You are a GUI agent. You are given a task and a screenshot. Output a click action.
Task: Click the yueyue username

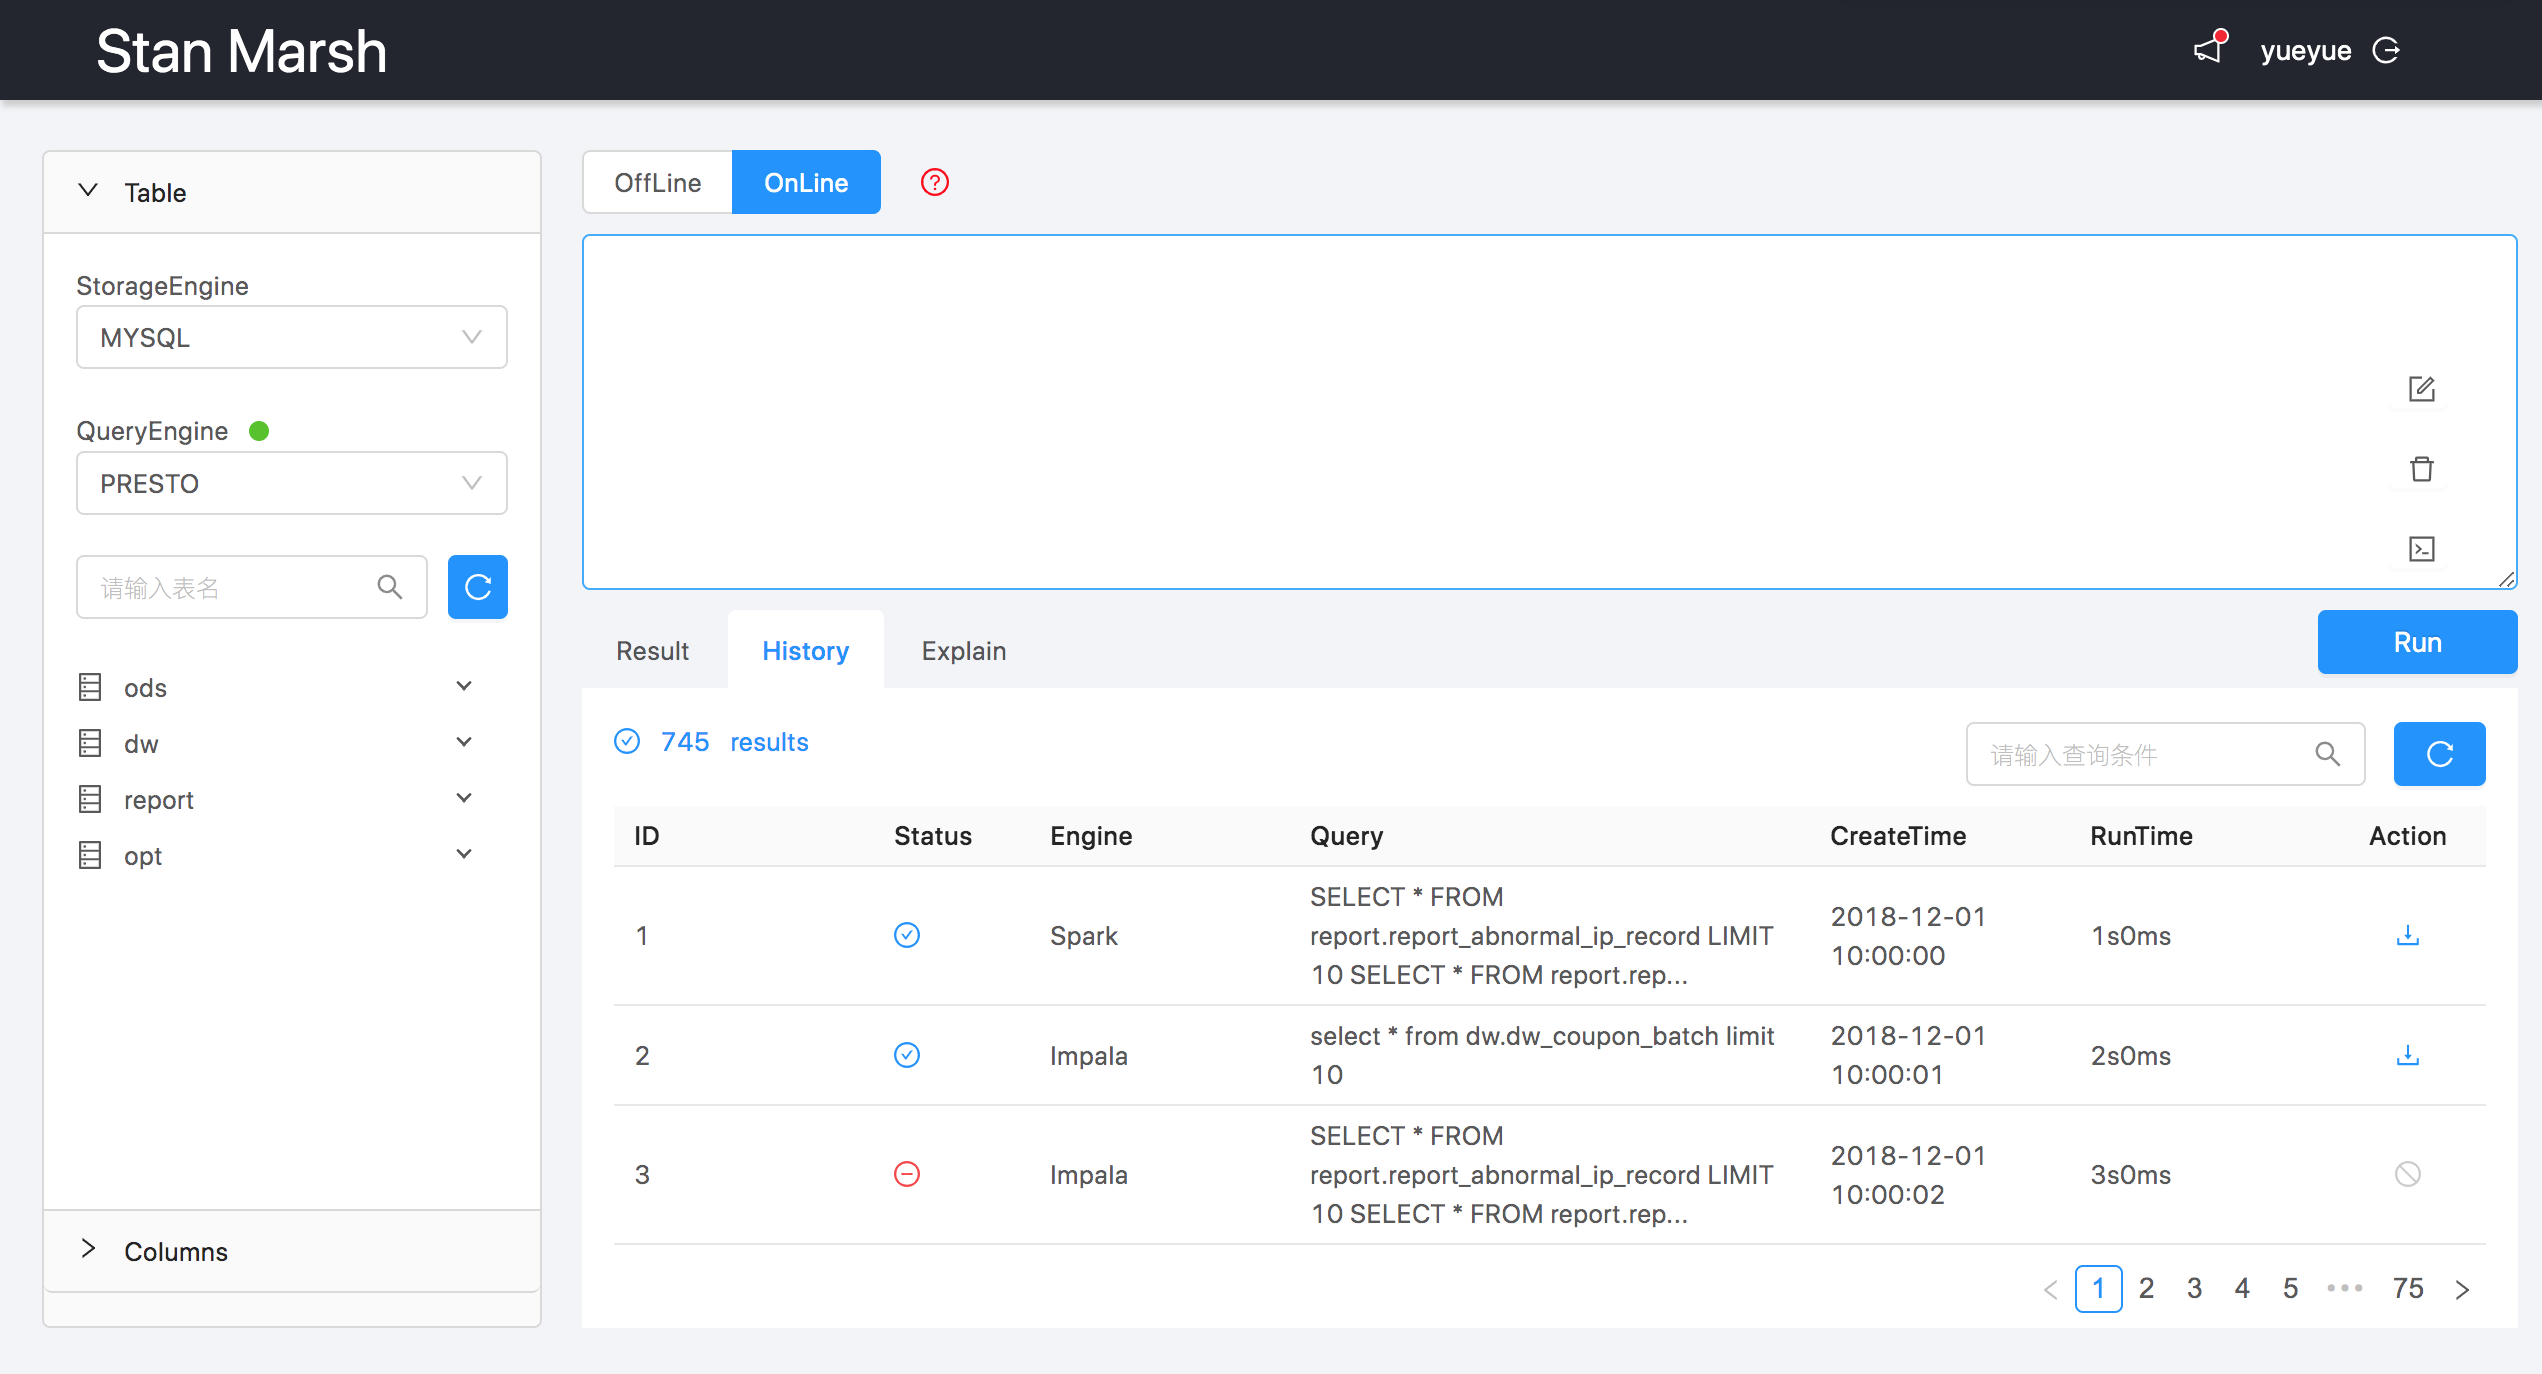[2306, 50]
